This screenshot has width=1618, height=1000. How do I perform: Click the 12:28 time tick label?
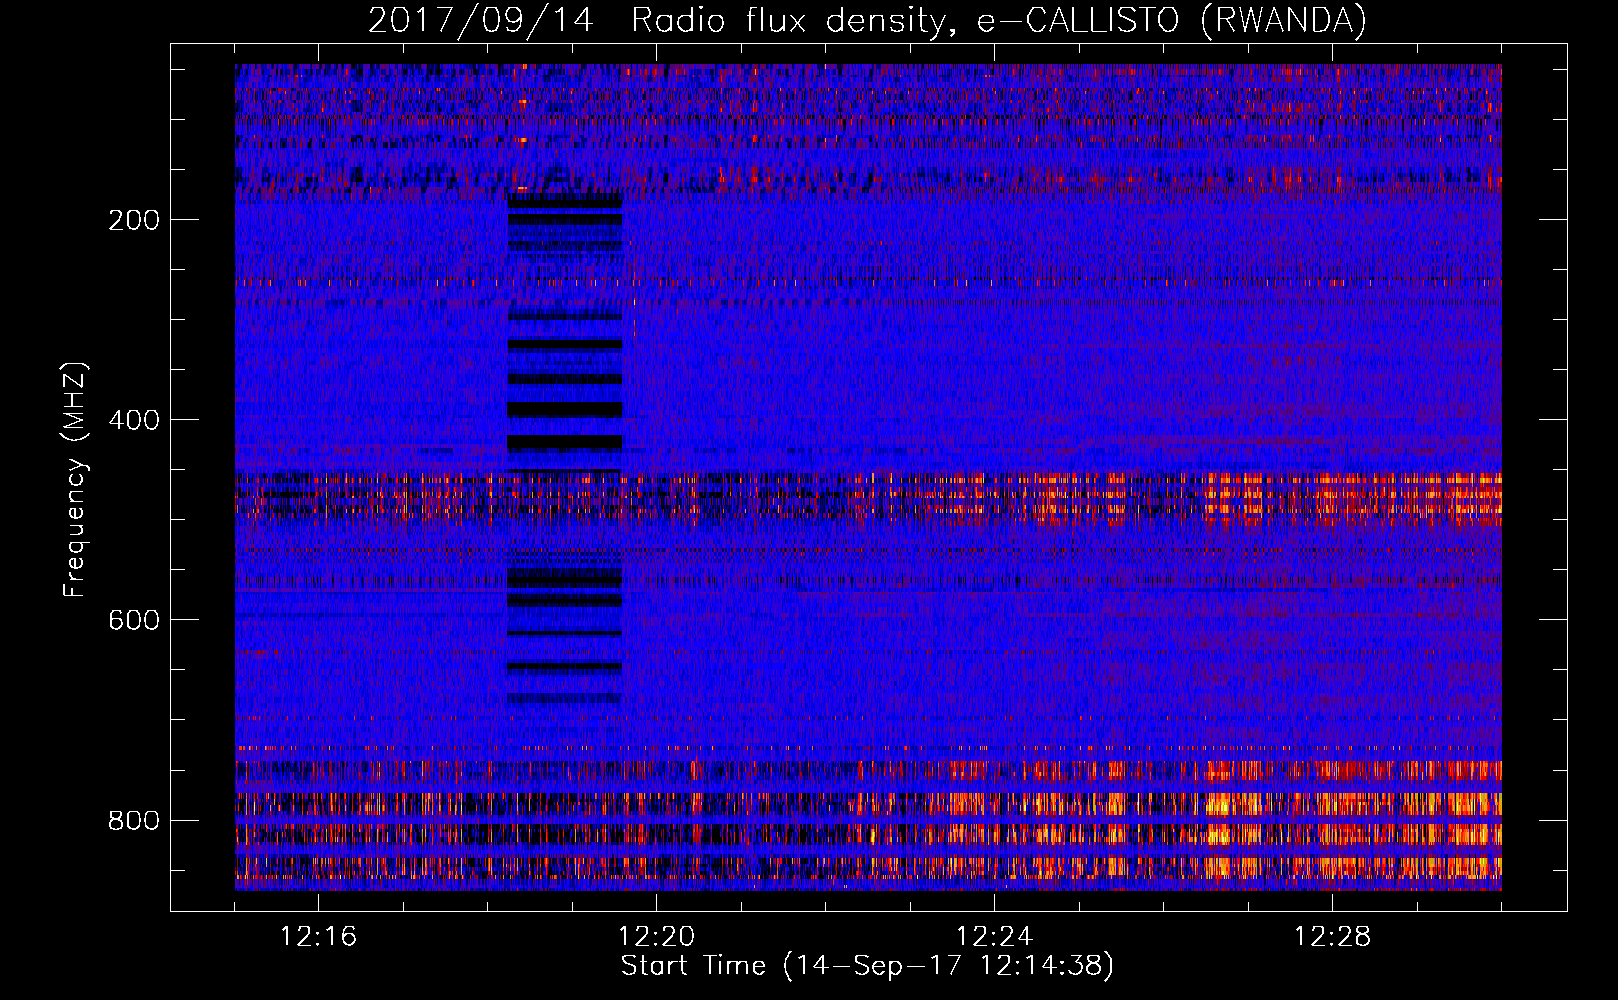(x=1332, y=937)
